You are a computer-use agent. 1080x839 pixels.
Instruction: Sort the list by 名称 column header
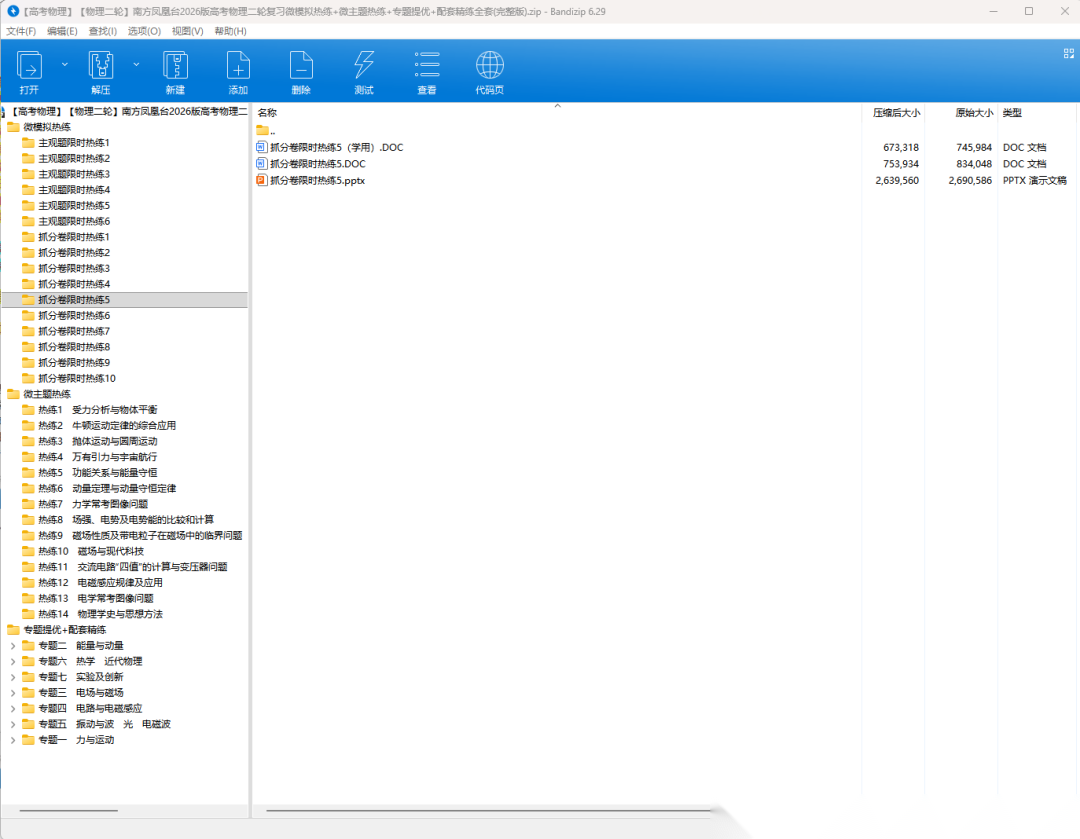click(267, 113)
